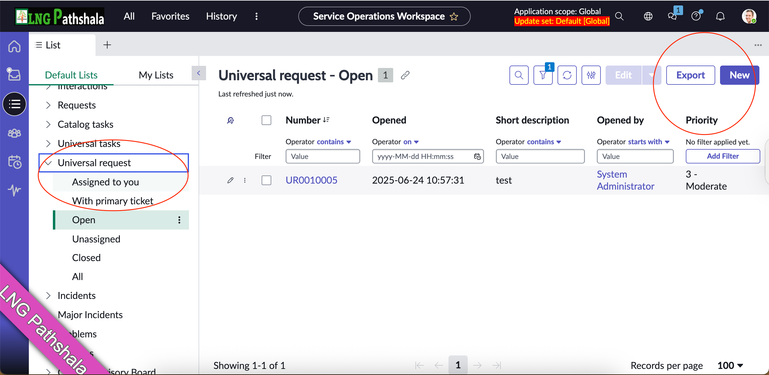769x375 pixels.
Task: Open the globe scope picker icon
Action: 648,16
